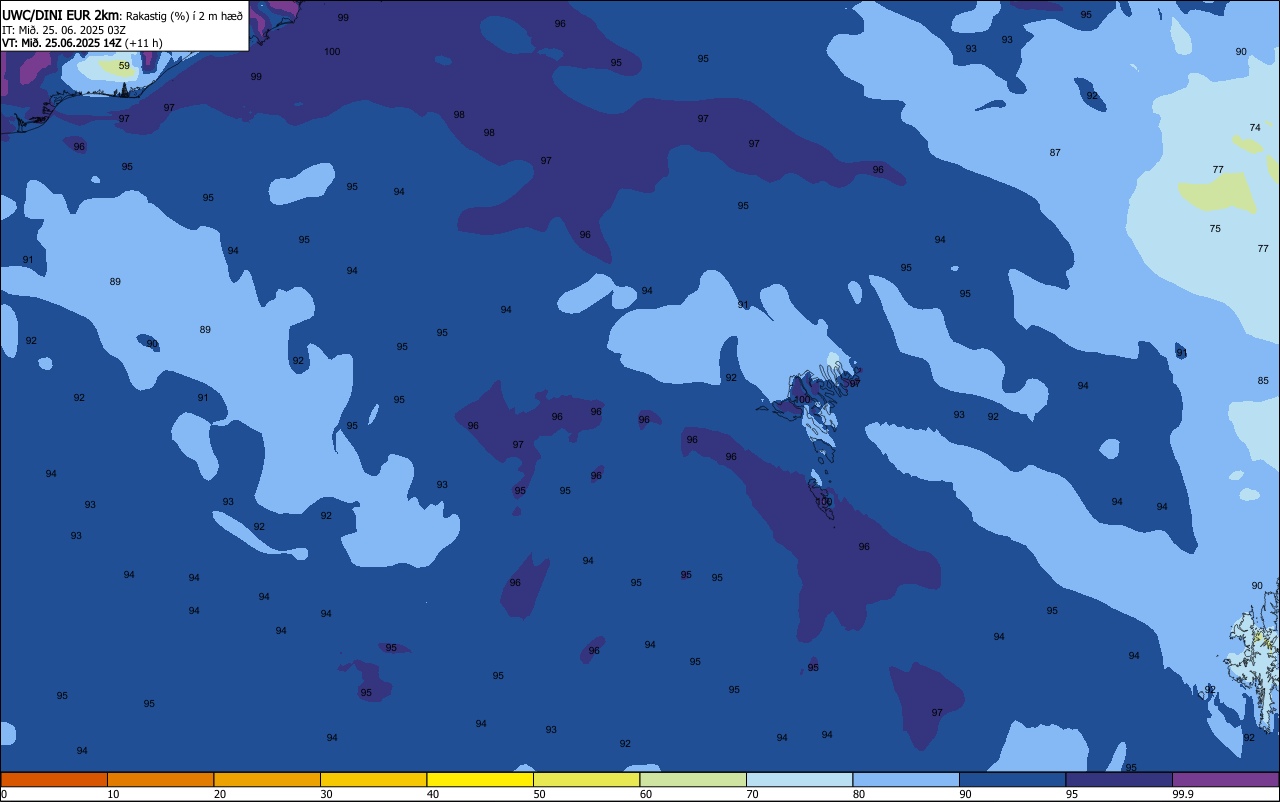Click the humidity value 87 on the map
Viewport: 1280px width, 802px height.
[1055, 152]
